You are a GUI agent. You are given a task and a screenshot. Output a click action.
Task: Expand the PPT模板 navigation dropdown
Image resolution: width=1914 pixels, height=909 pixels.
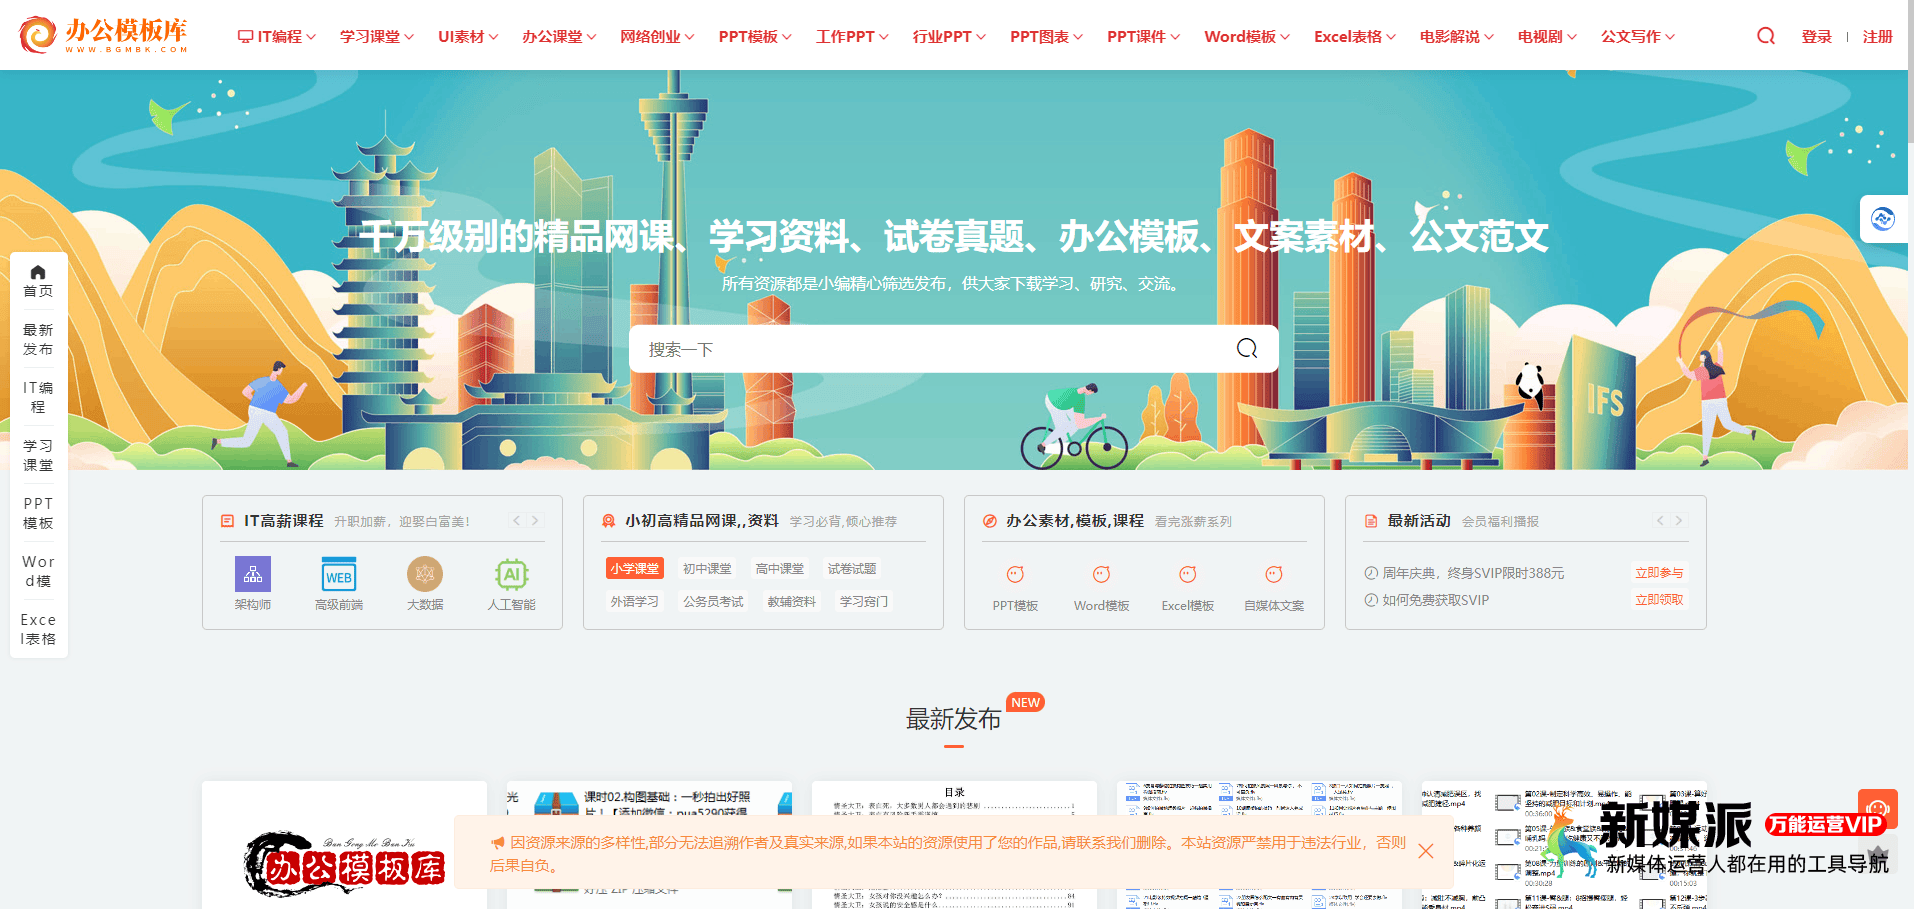tap(754, 35)
